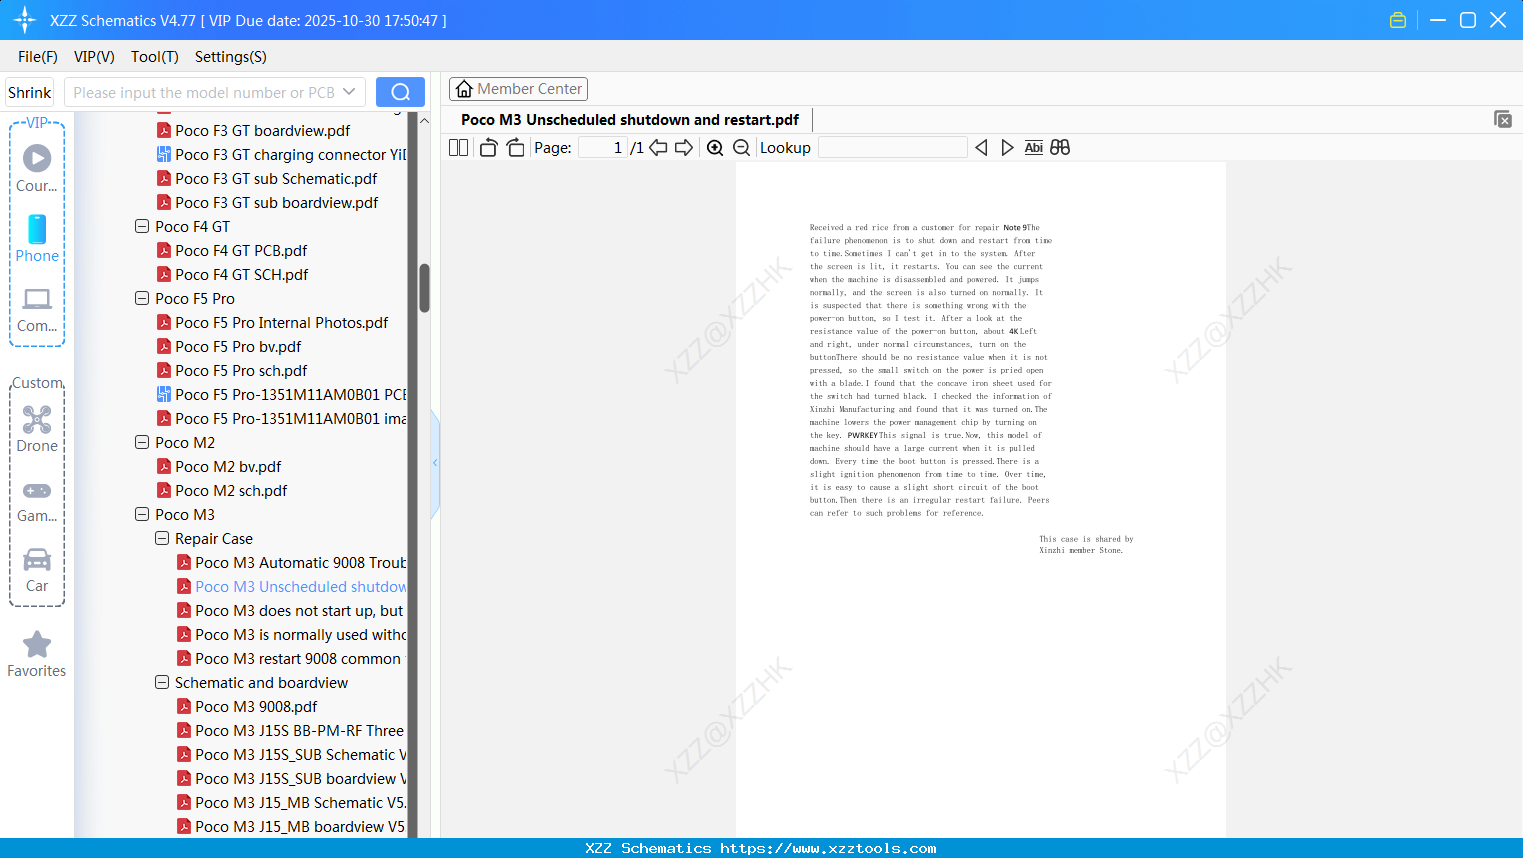This screenshot has height=858, width=1523.
Task: Open Poco F3 GT sub boardview.pdf
Action: pyautogui.click(x=267, y=203)
